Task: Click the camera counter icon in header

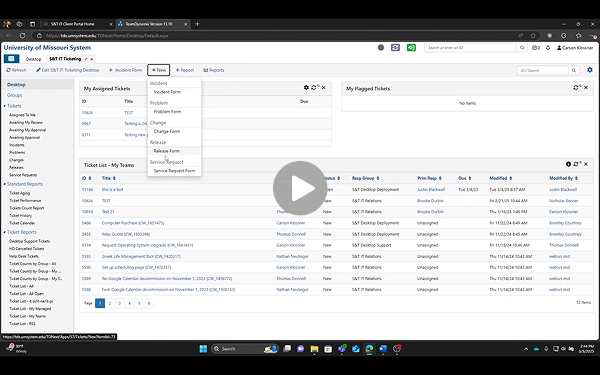Action: coord(536,48)
